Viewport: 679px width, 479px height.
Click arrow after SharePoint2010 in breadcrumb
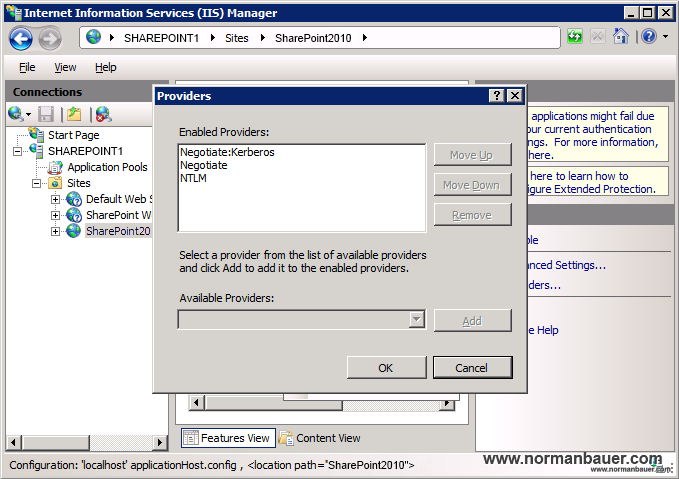(x=365, y=38)
